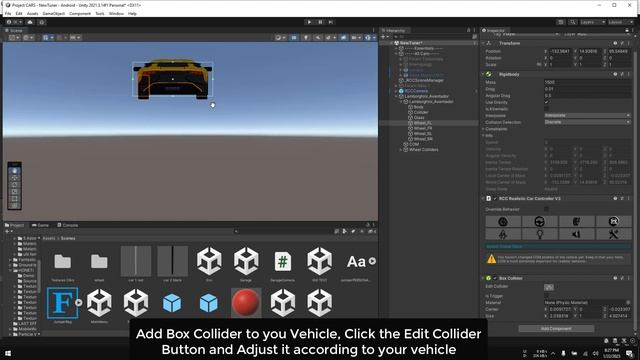The height and width of the screenshot is (360, 640).
Task: Open the Interpolate dropdown
Action: coord(587,116)
